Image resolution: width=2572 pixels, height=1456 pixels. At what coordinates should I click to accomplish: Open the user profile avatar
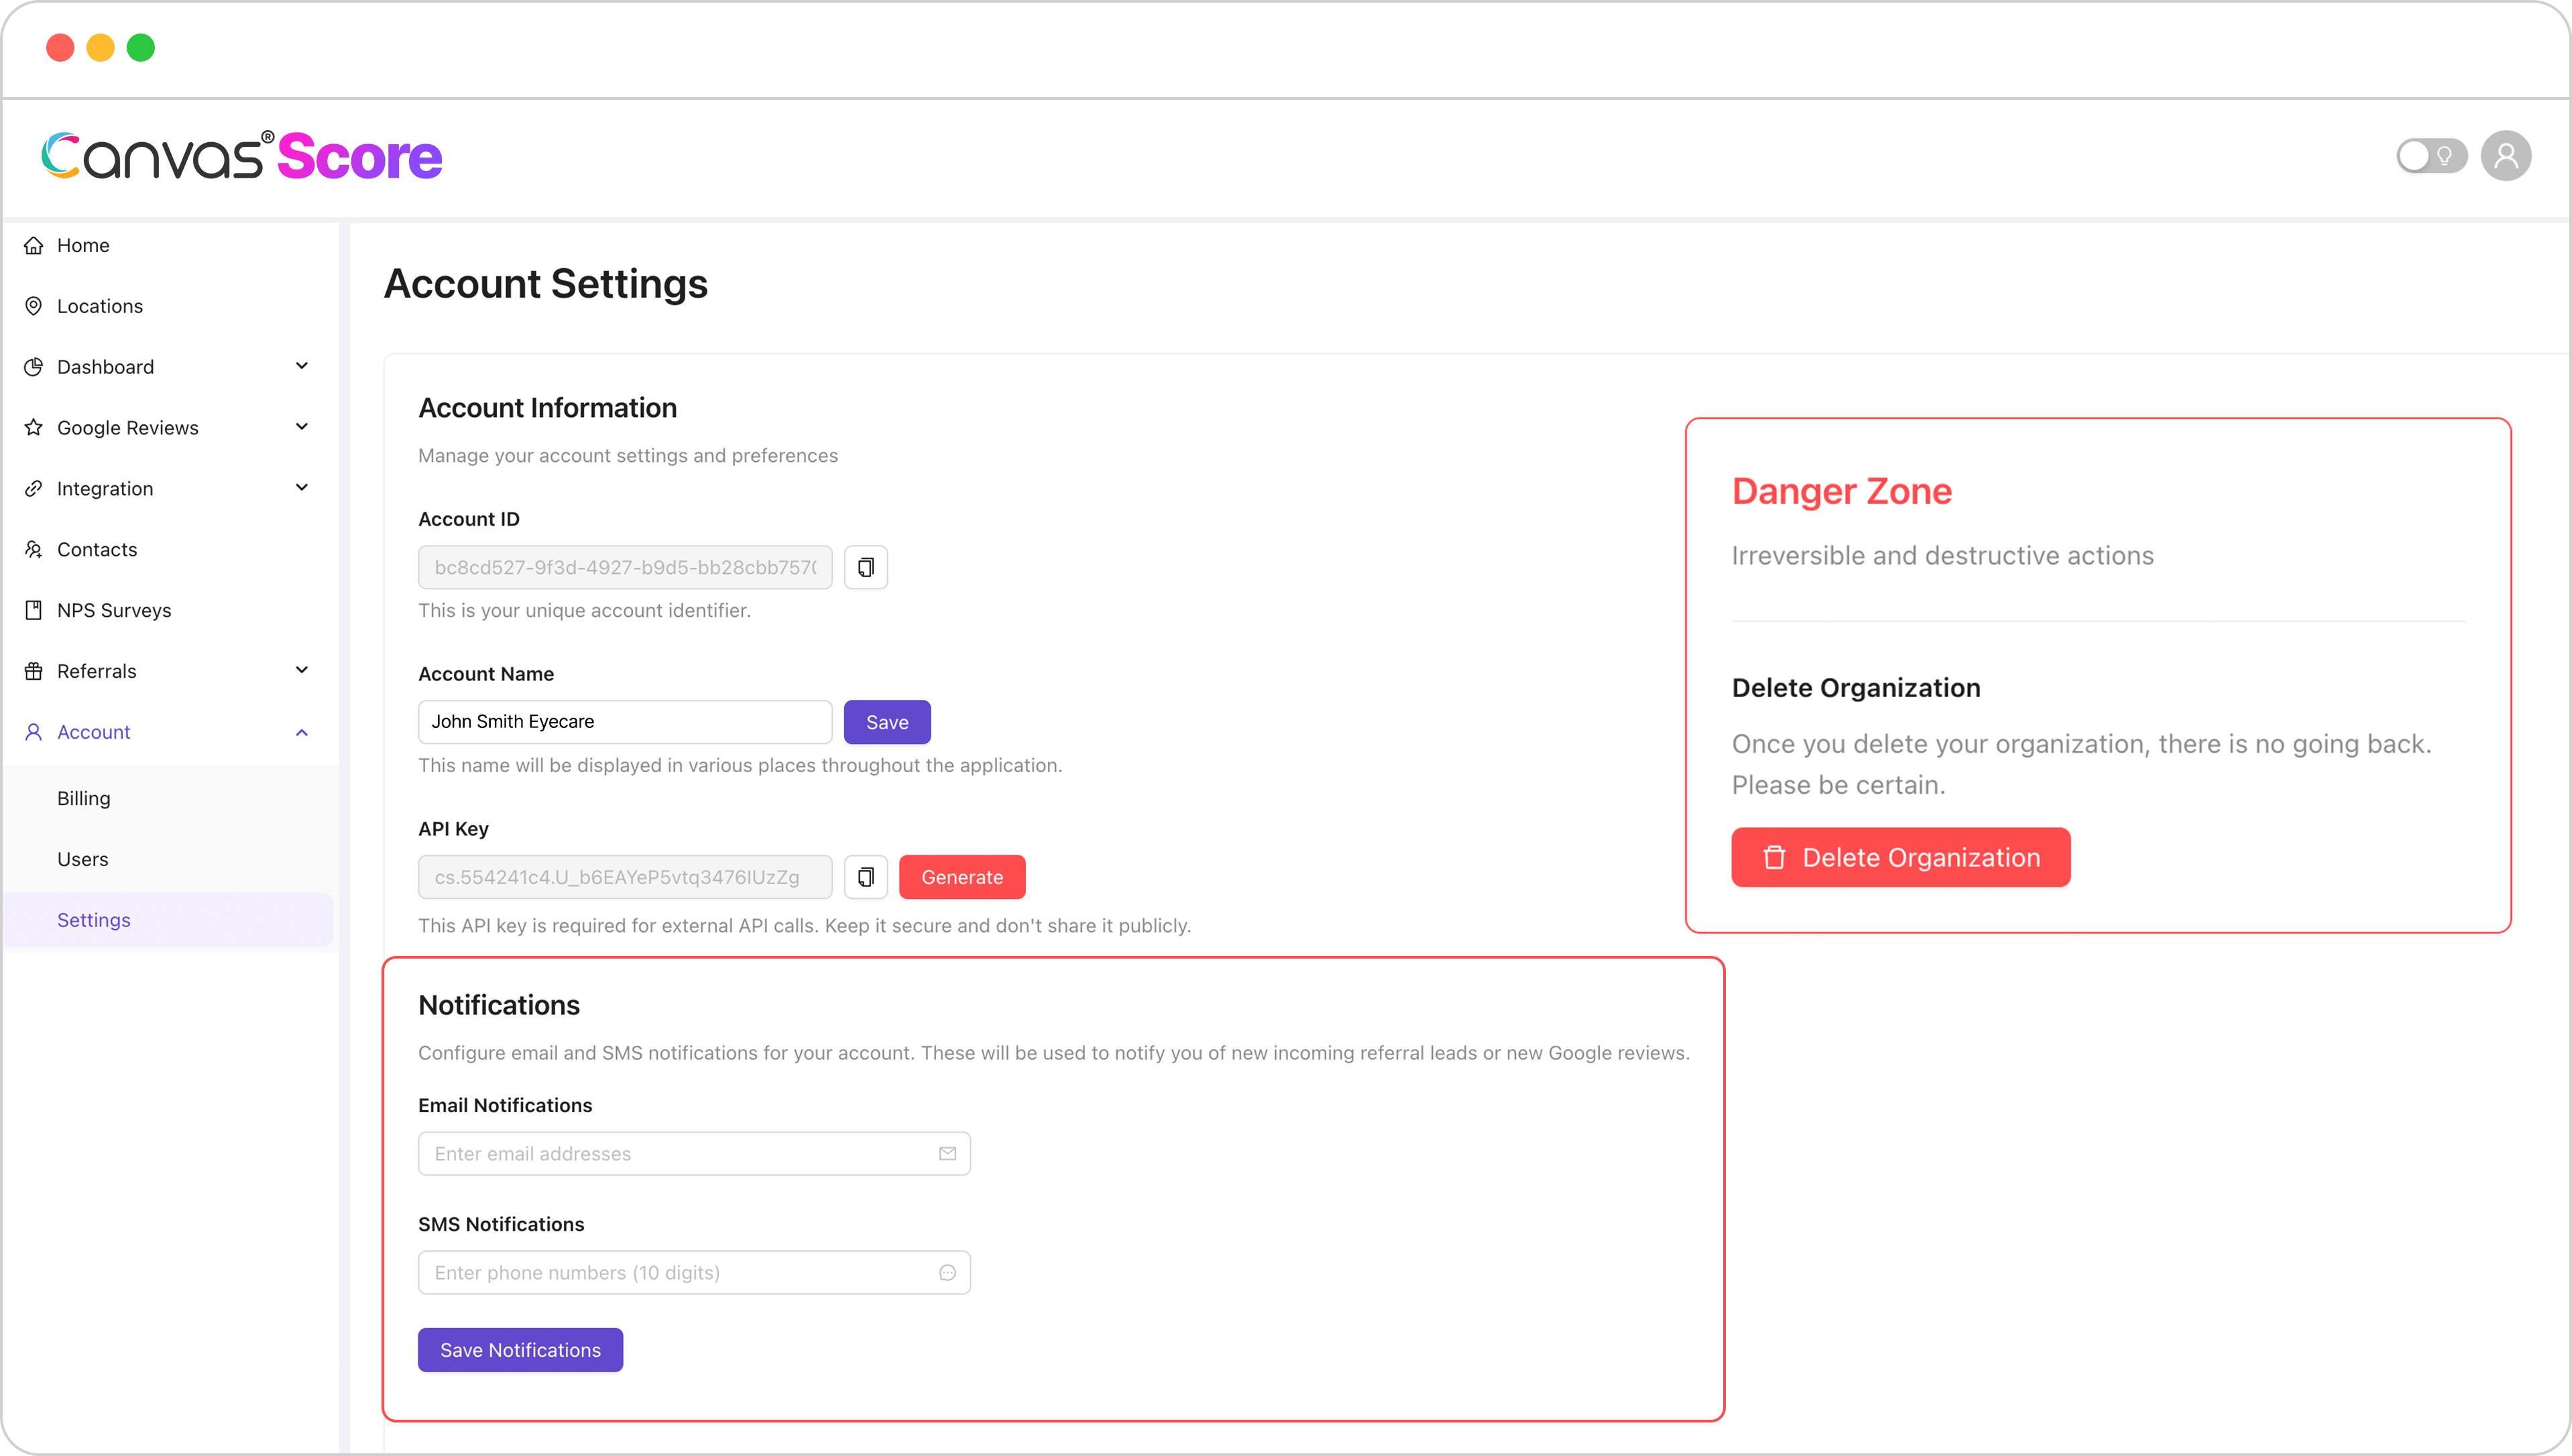2506,156
